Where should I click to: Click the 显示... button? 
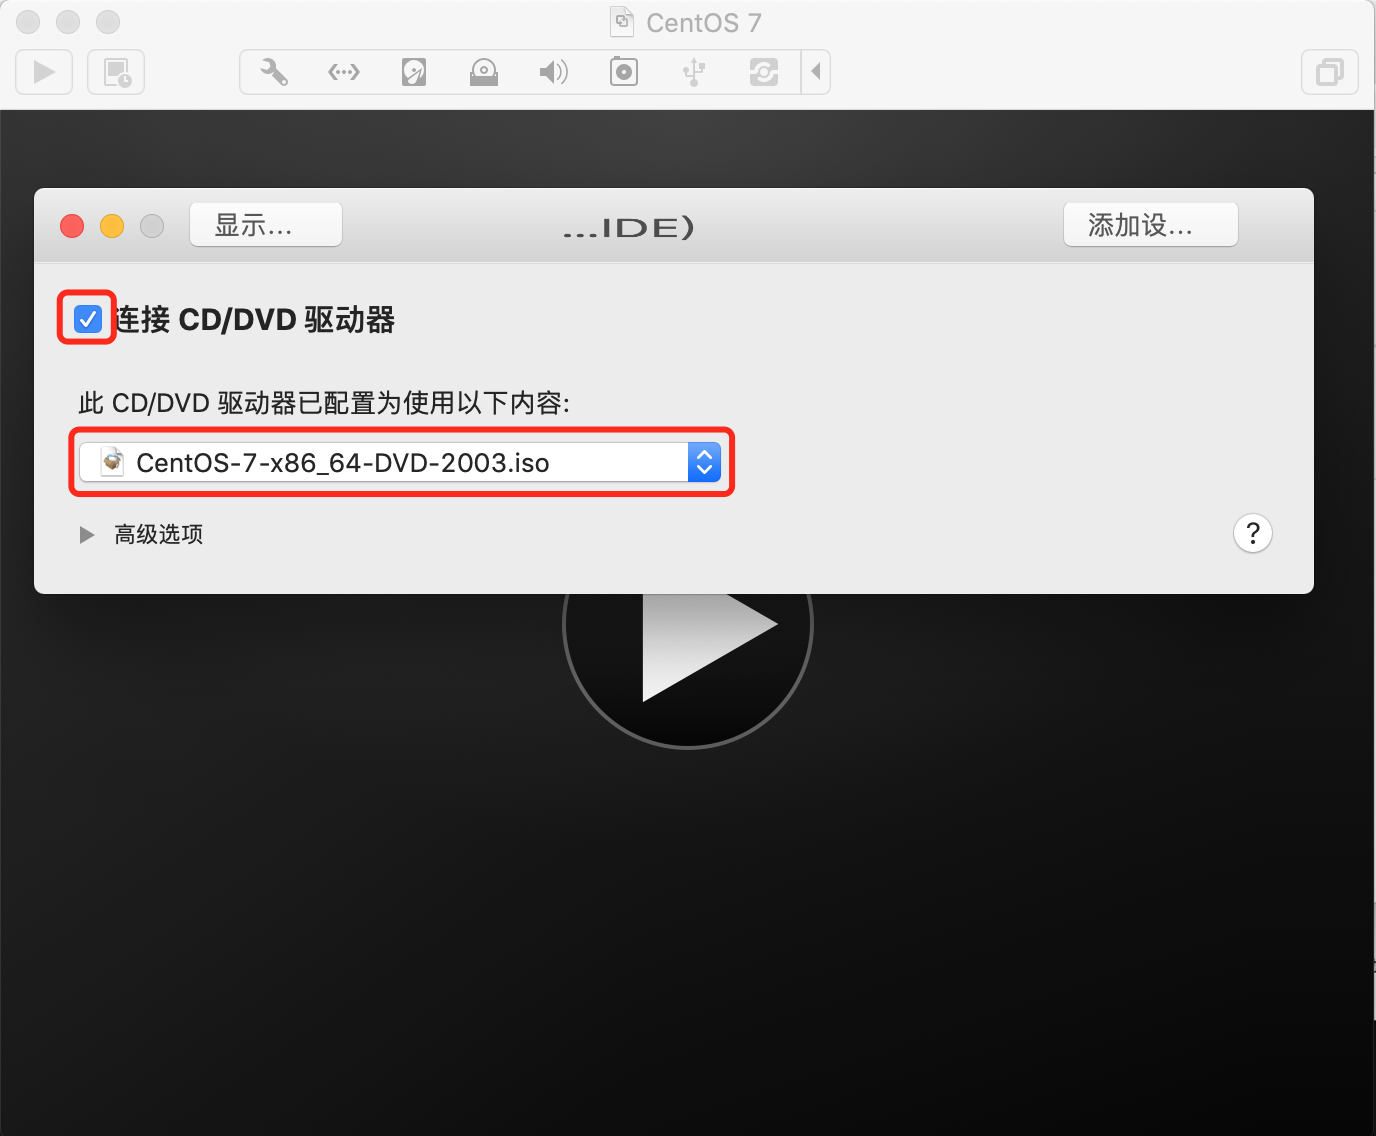pyautogui.click(x=266, y=225)
